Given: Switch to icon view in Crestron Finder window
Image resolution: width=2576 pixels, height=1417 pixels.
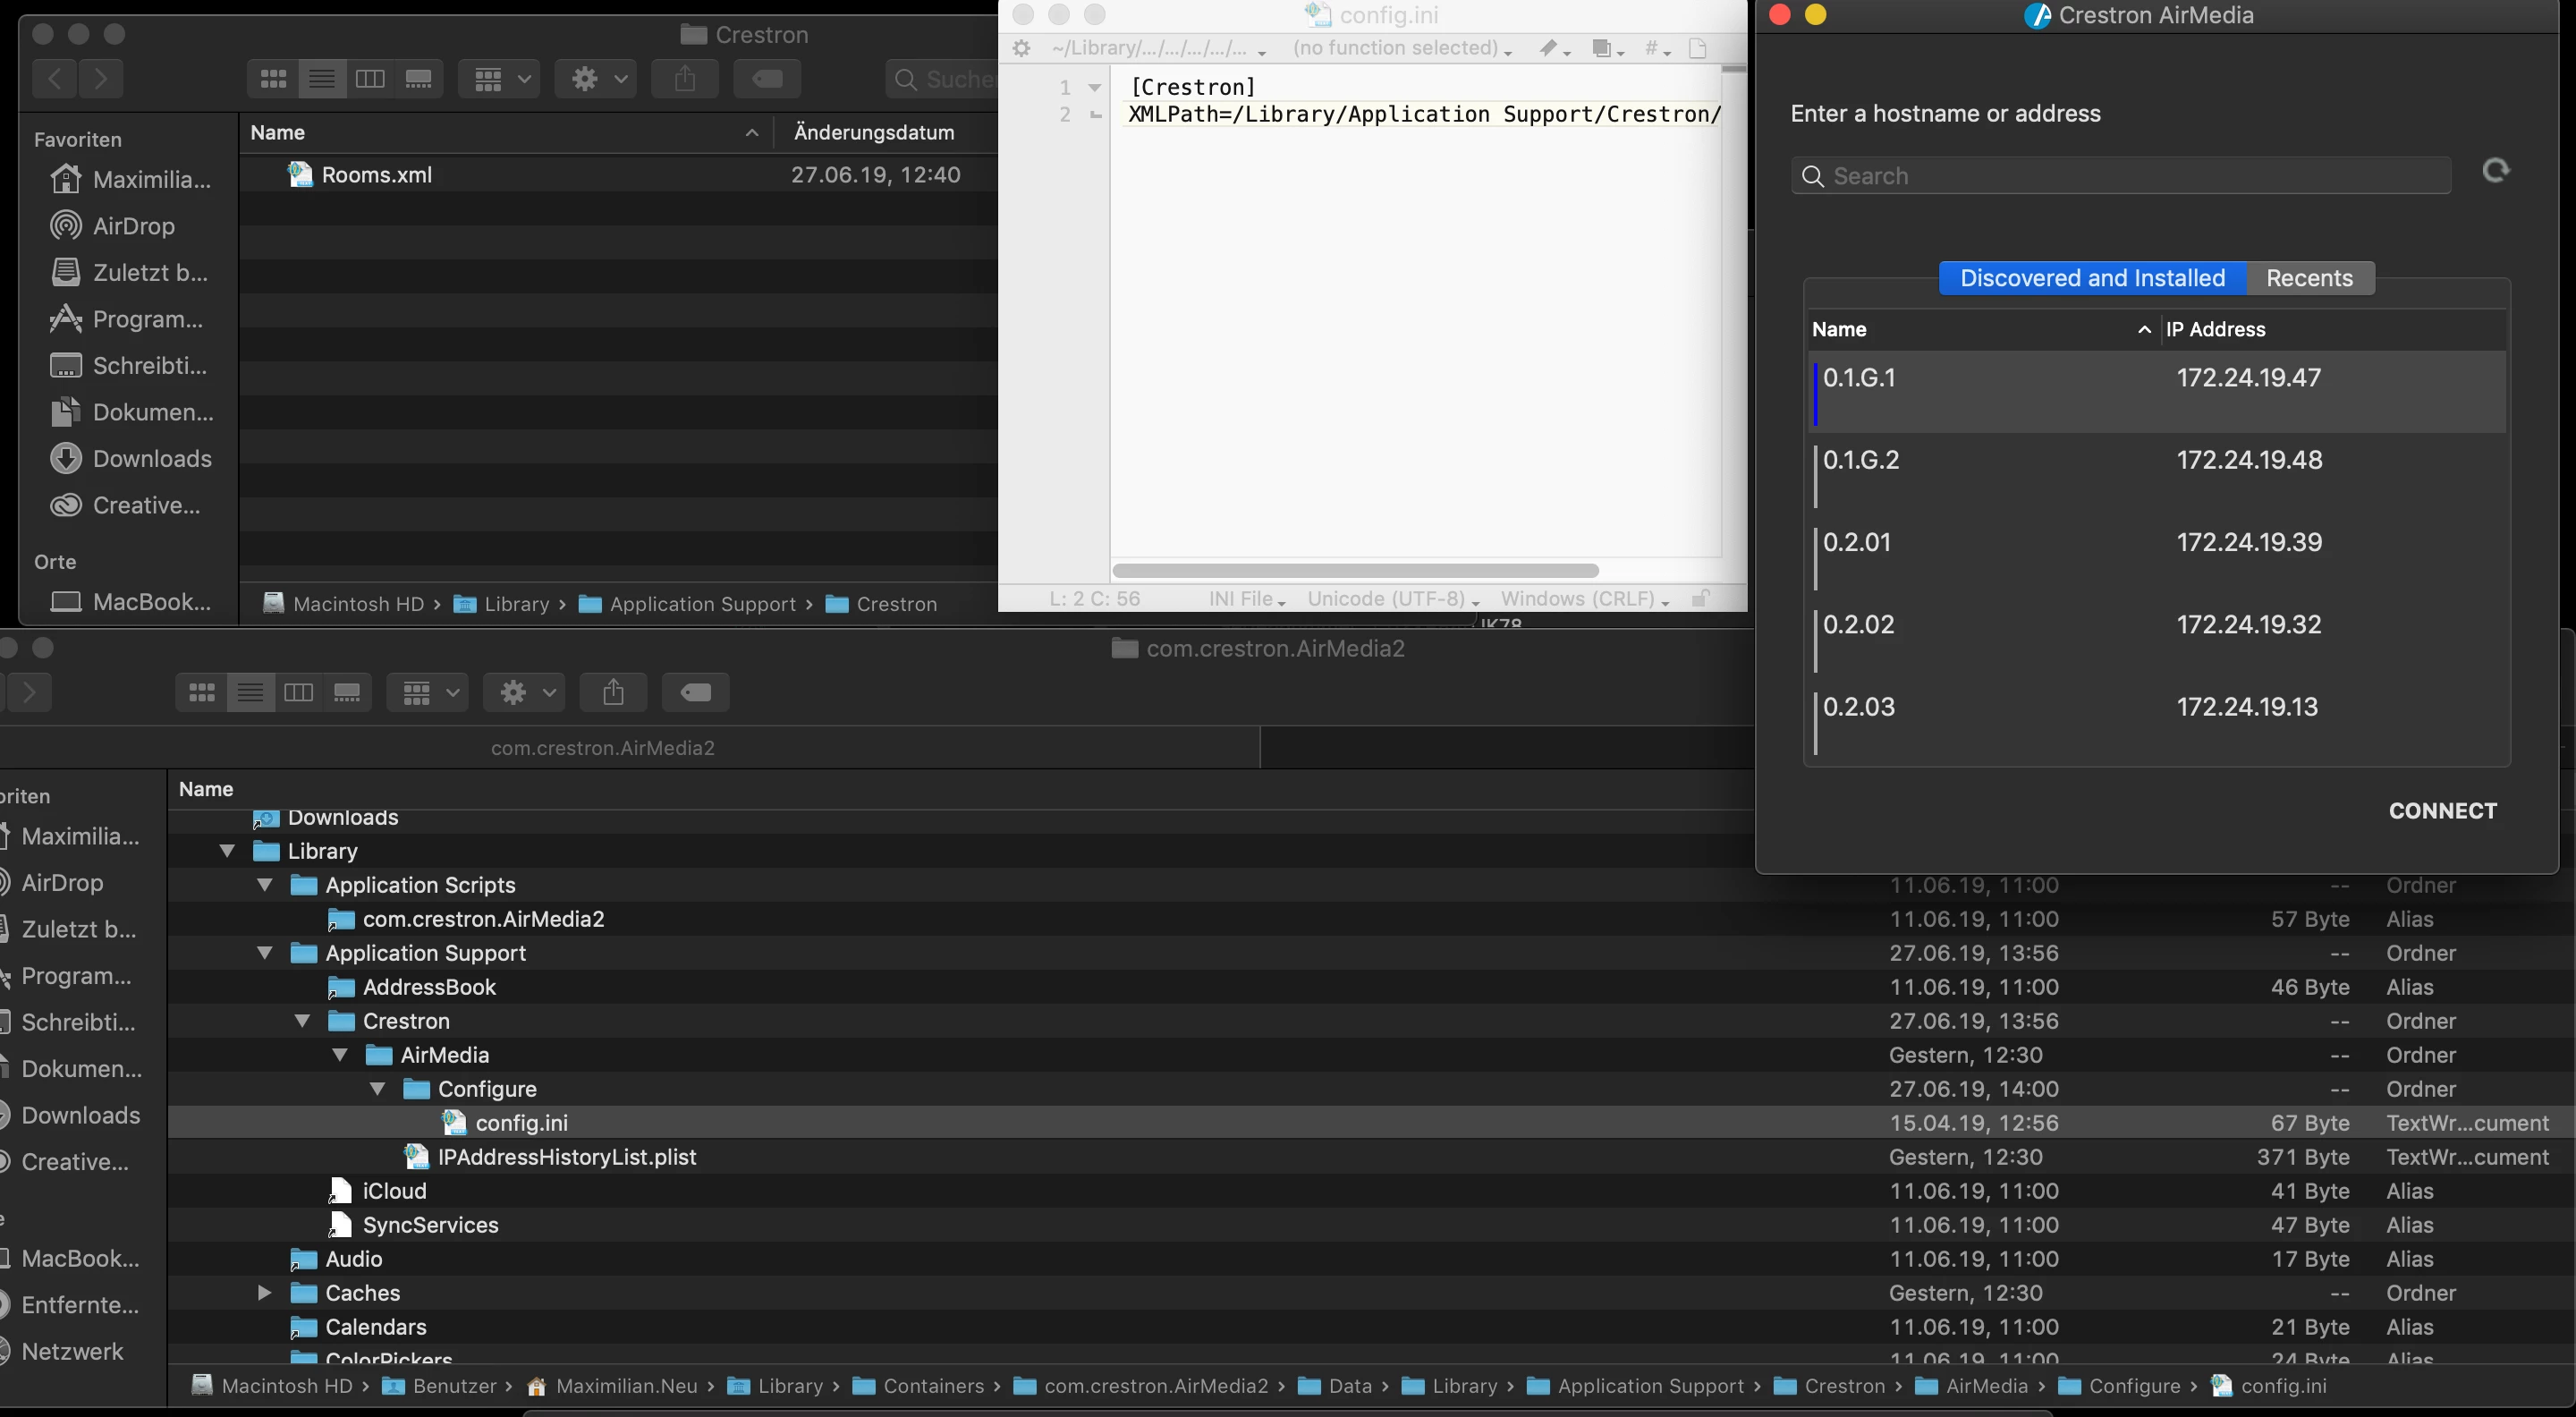Looking at the screenshot, I should [273, 79].
